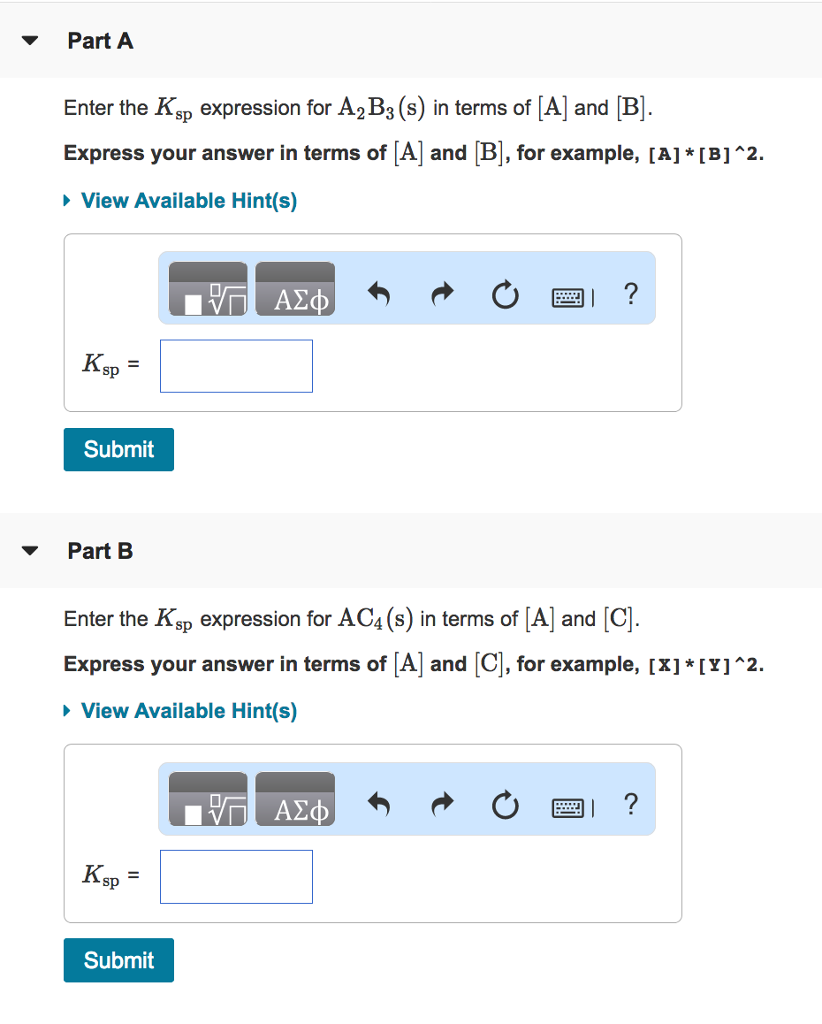This screenshot has width=822, height=1024.
Task: Open the square root template menu in Part B
Action: pos(207,800)
